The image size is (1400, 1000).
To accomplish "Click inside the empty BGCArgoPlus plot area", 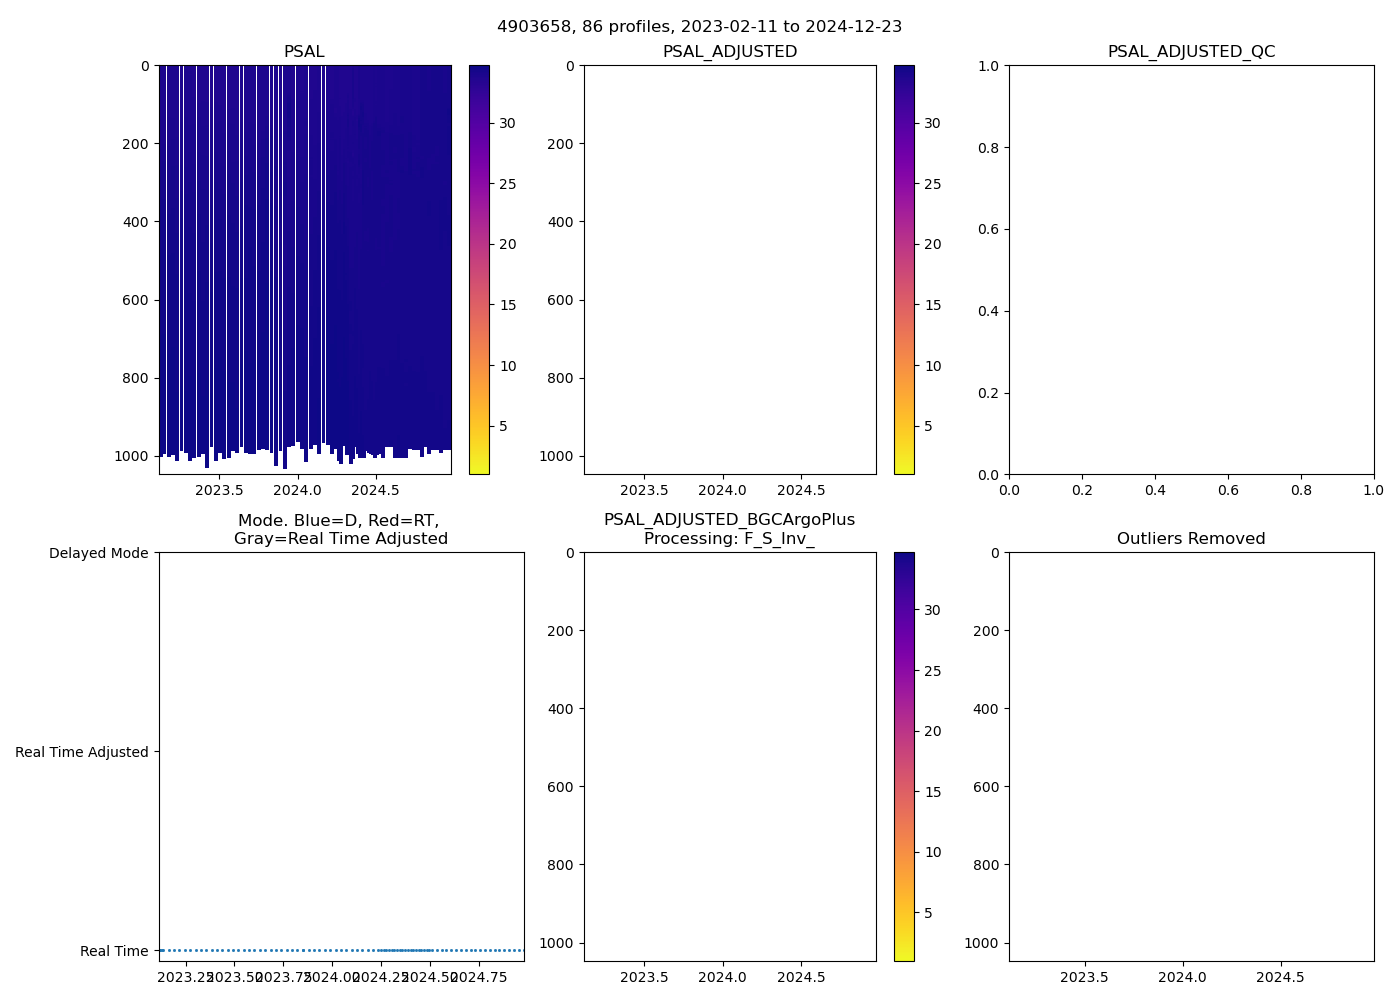I will pos(730,756).
